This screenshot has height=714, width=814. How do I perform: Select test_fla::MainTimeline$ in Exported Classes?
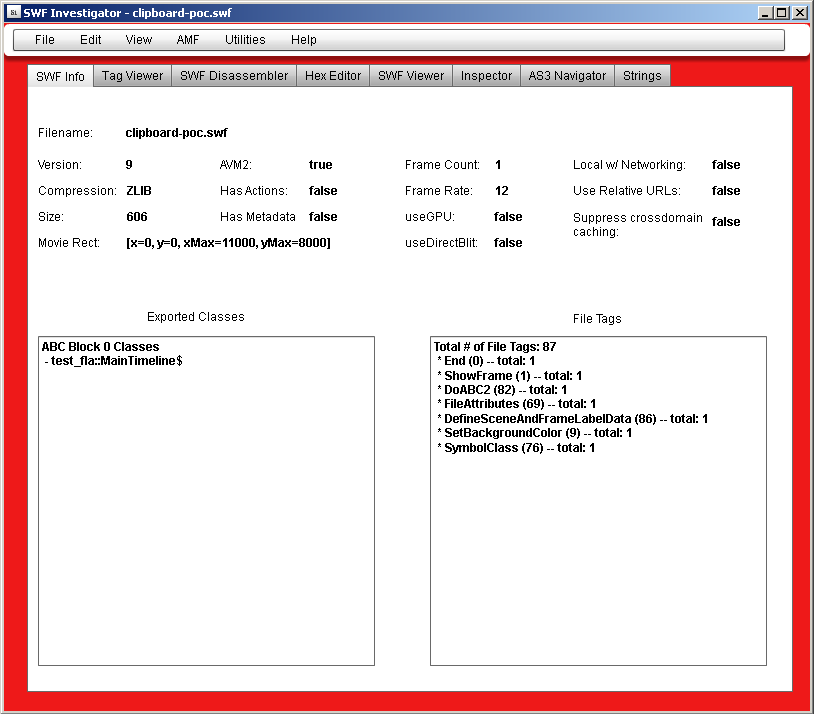point(116,361)
